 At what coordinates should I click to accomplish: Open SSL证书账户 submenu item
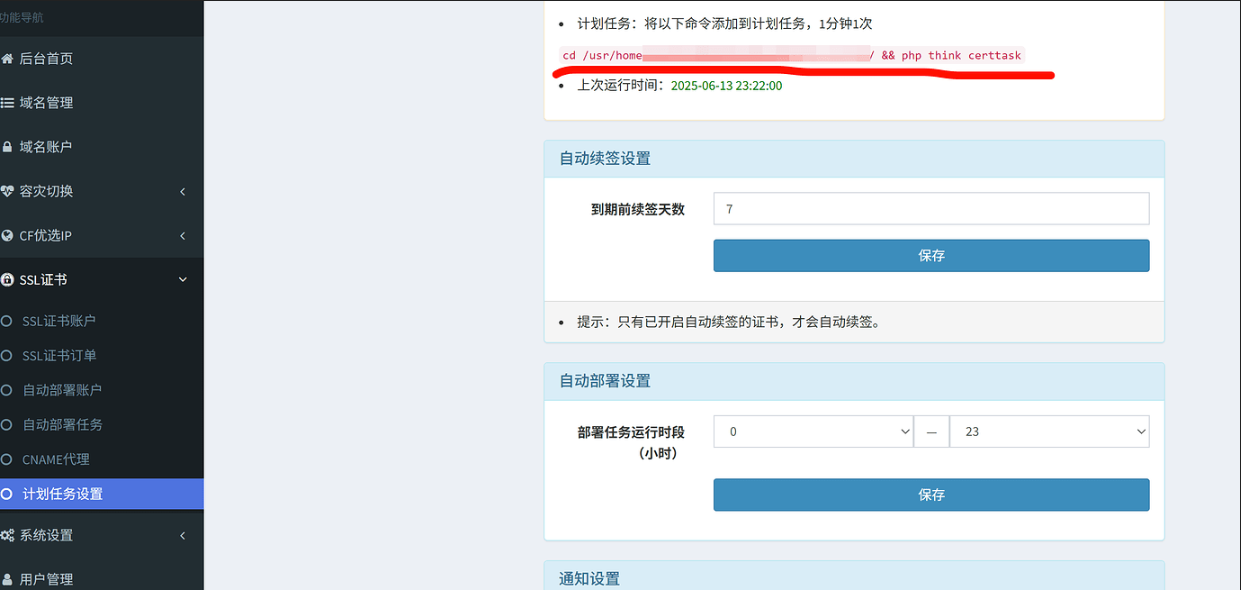pos(59,321)
